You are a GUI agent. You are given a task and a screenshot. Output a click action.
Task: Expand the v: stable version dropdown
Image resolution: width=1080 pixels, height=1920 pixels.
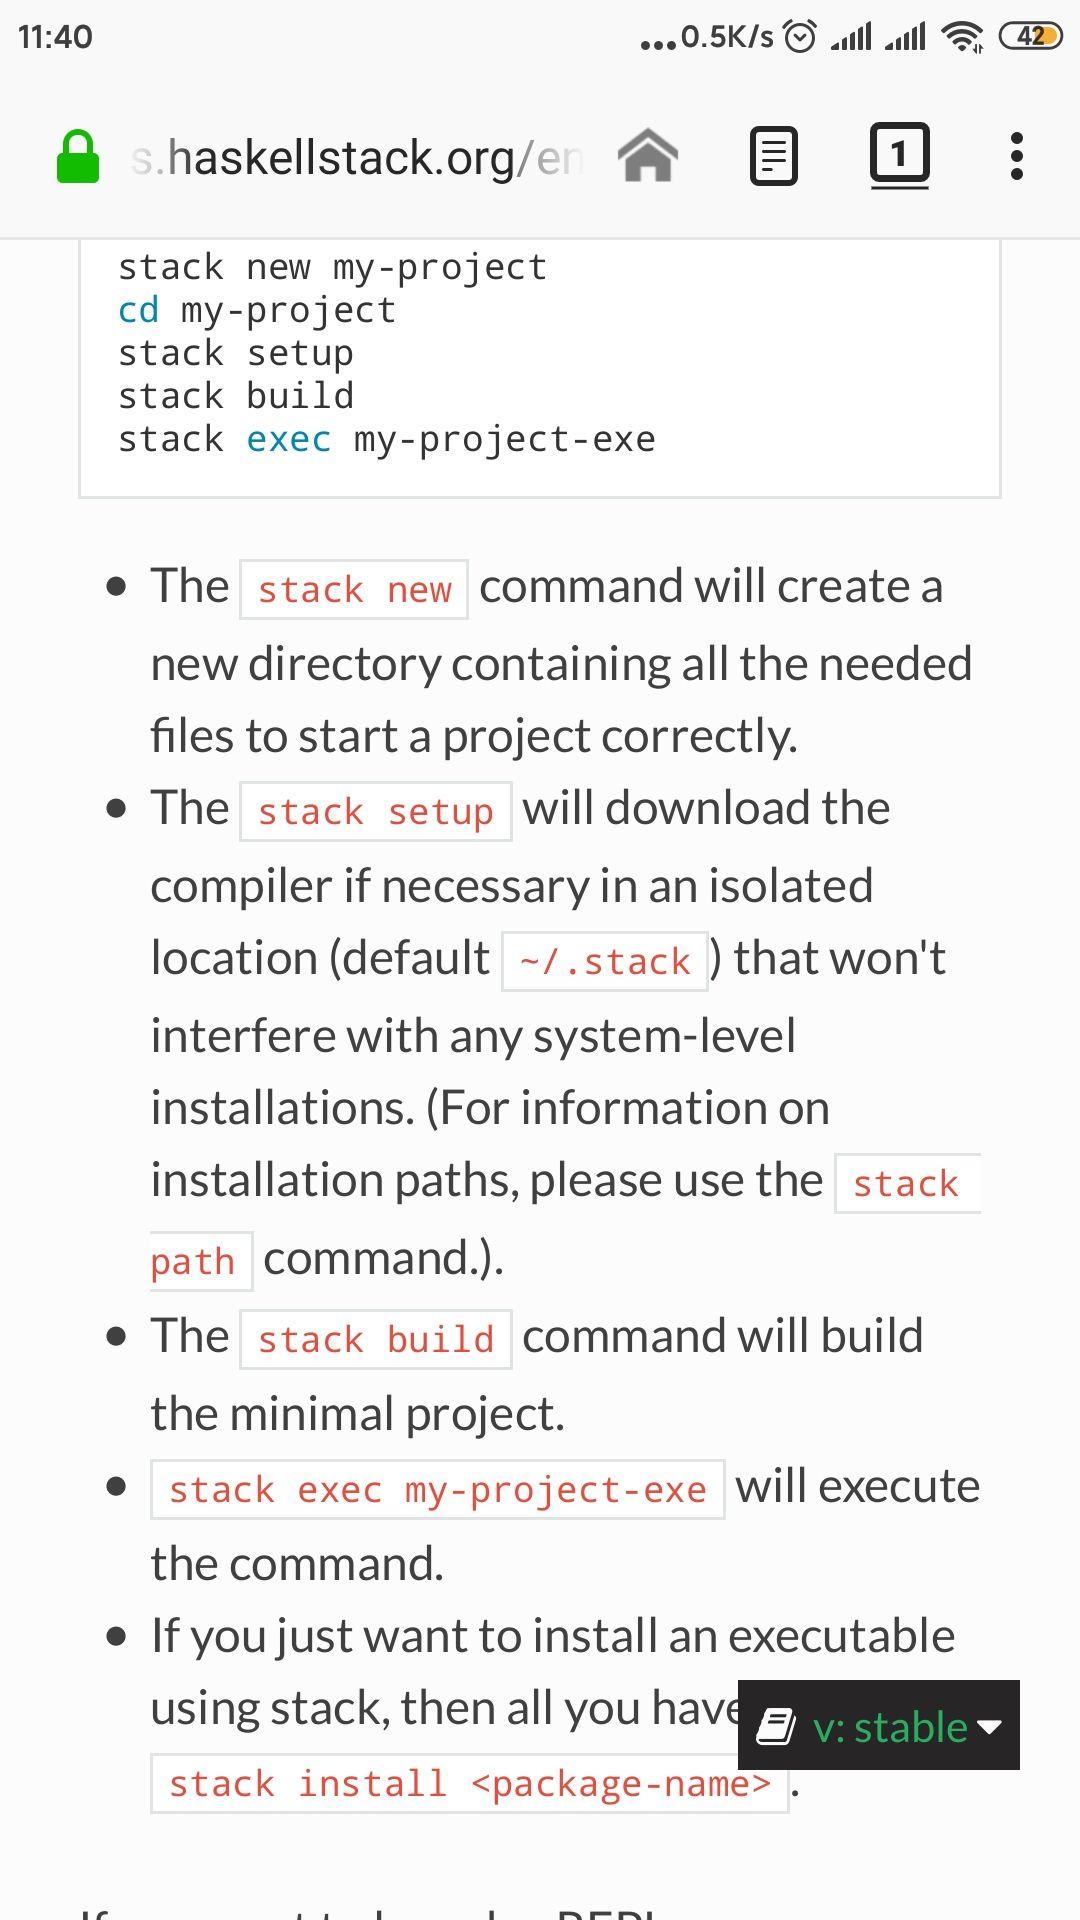tap(879, 1725)
